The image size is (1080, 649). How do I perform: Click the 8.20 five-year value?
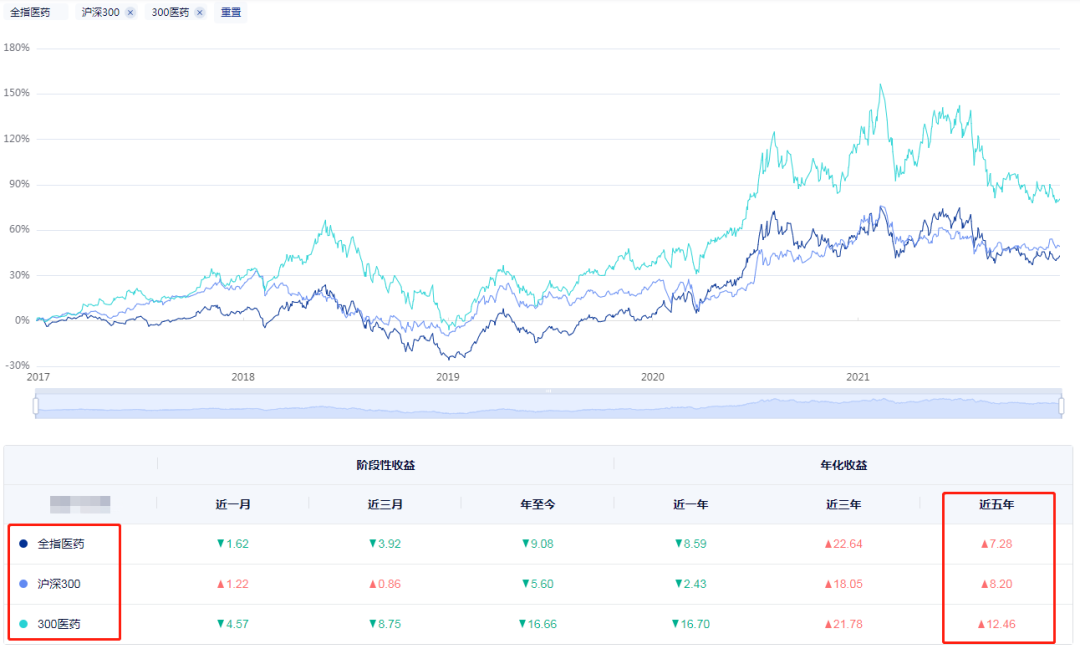point(997,584)
